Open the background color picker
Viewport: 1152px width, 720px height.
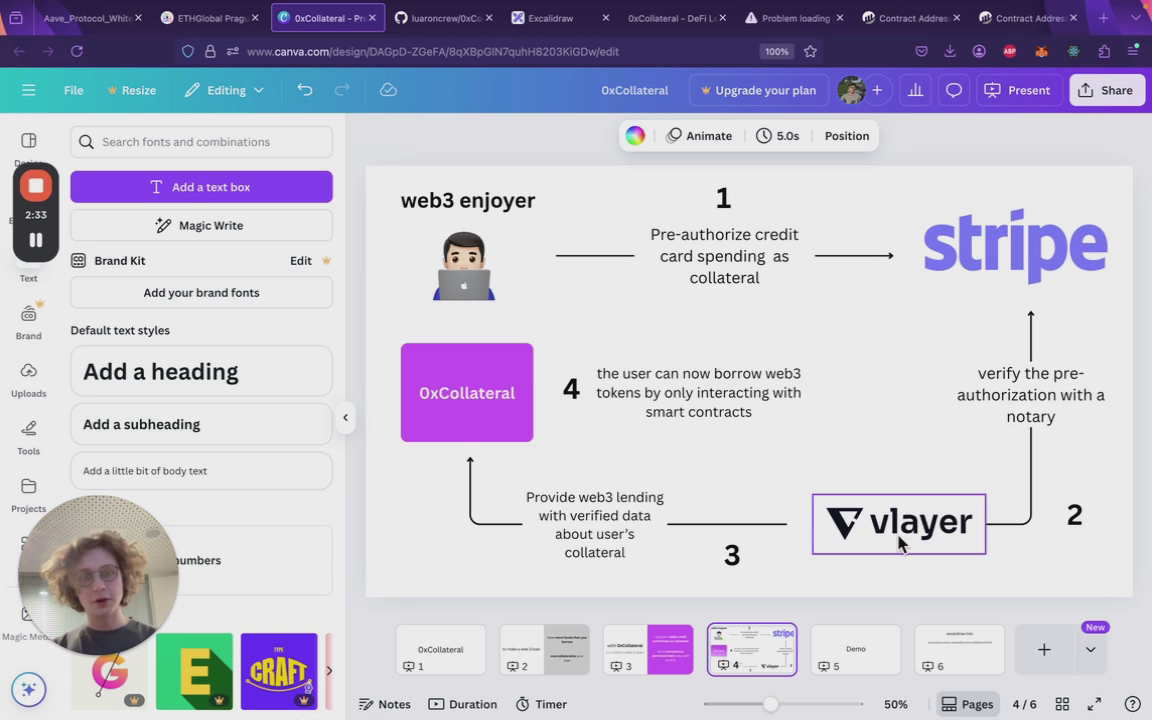click(x=635, y=135)
